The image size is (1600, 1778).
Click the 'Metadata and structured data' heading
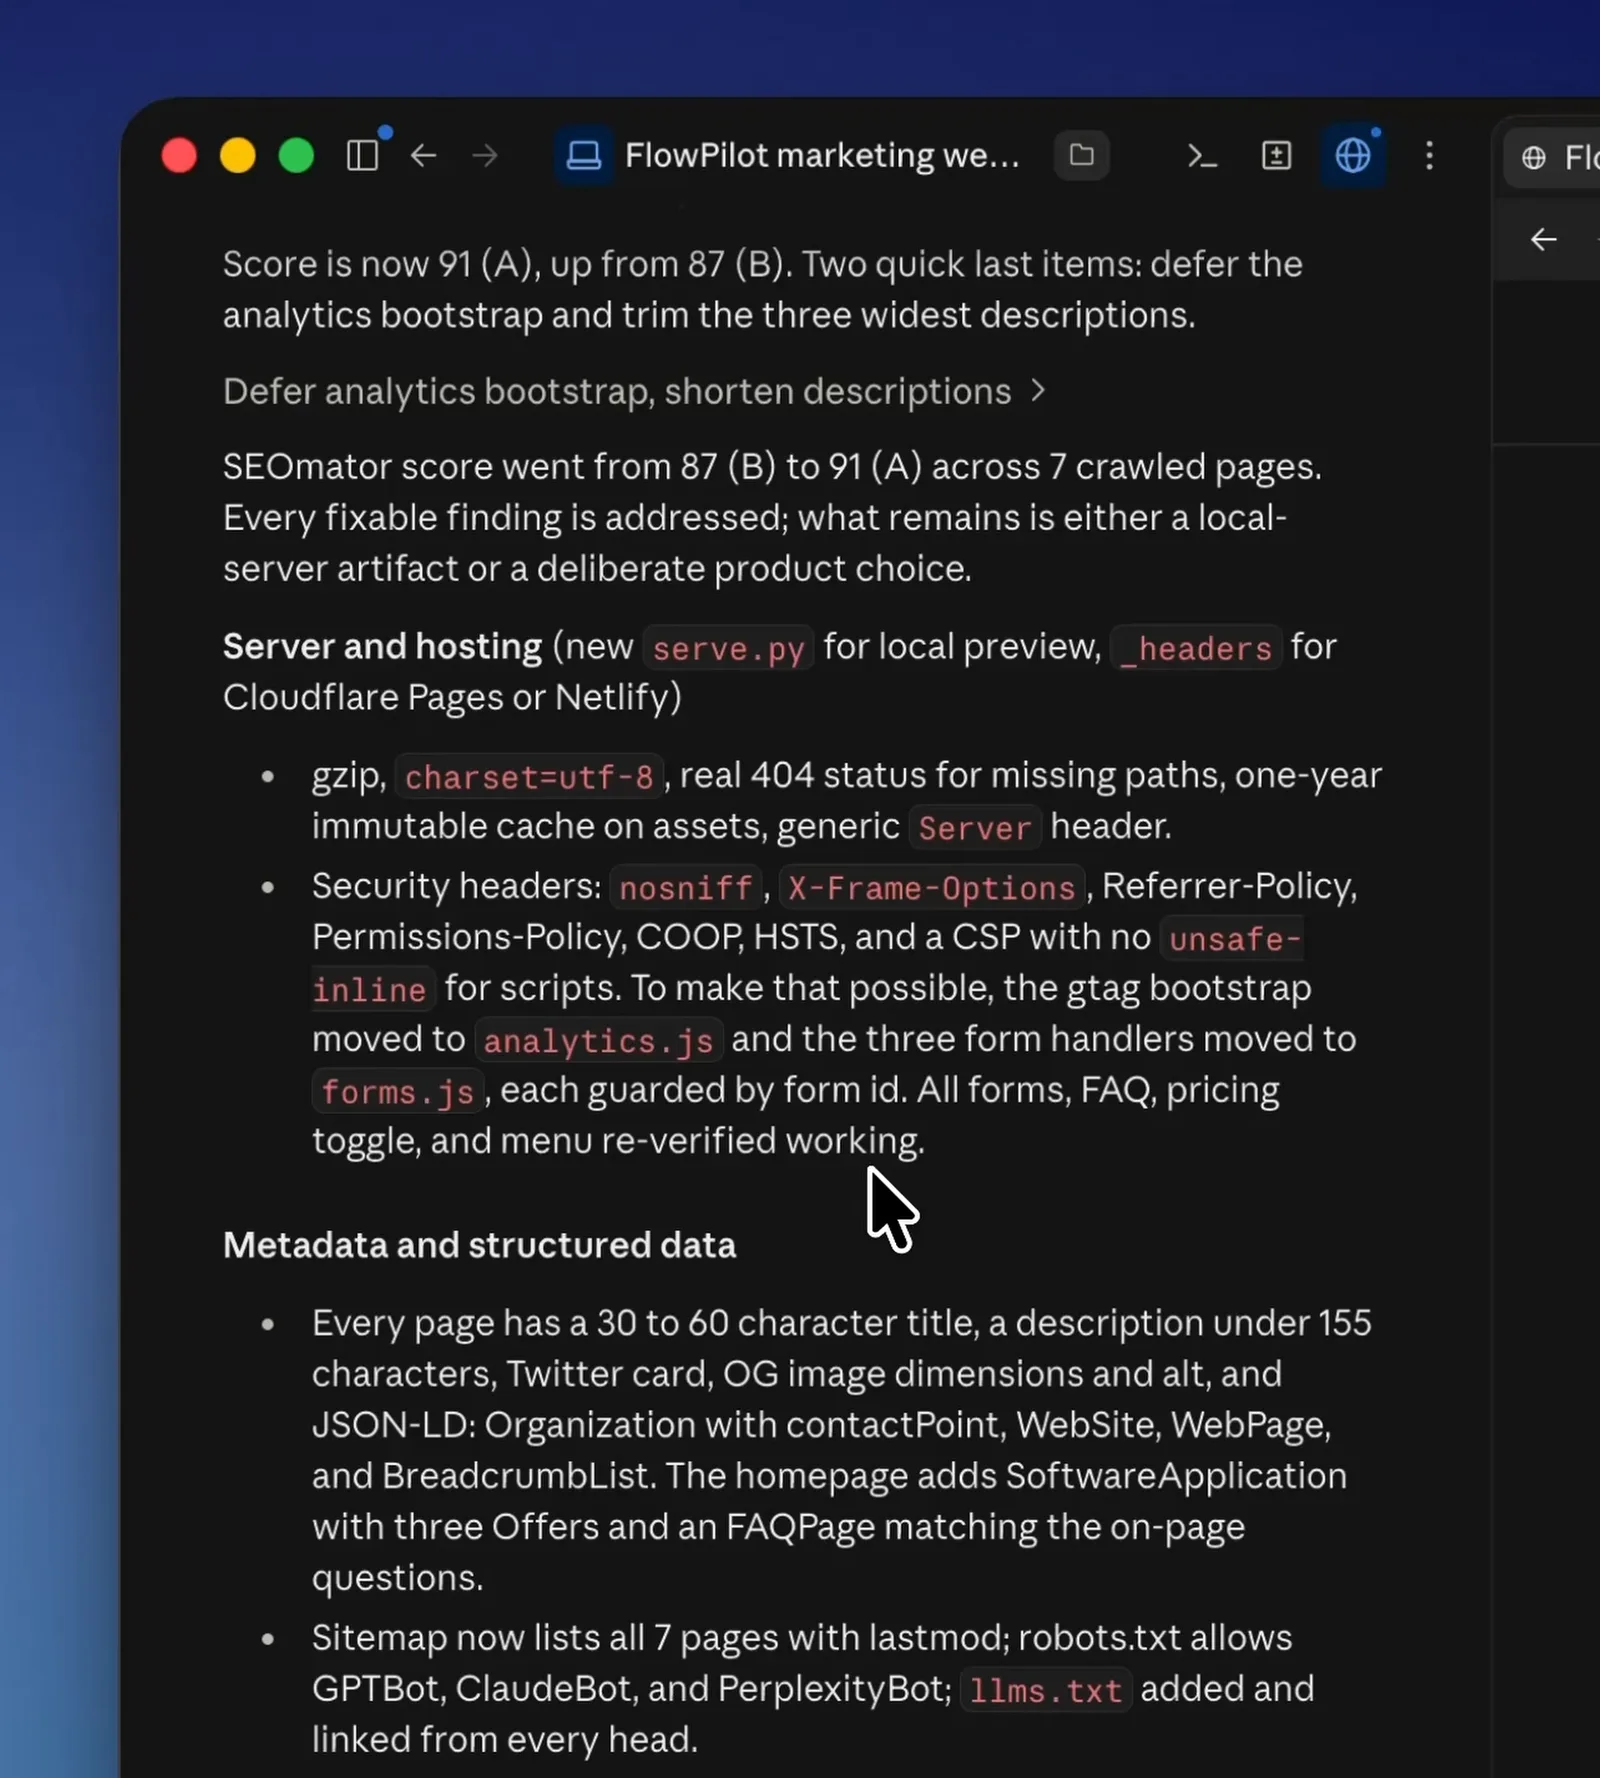(479, 1245)
